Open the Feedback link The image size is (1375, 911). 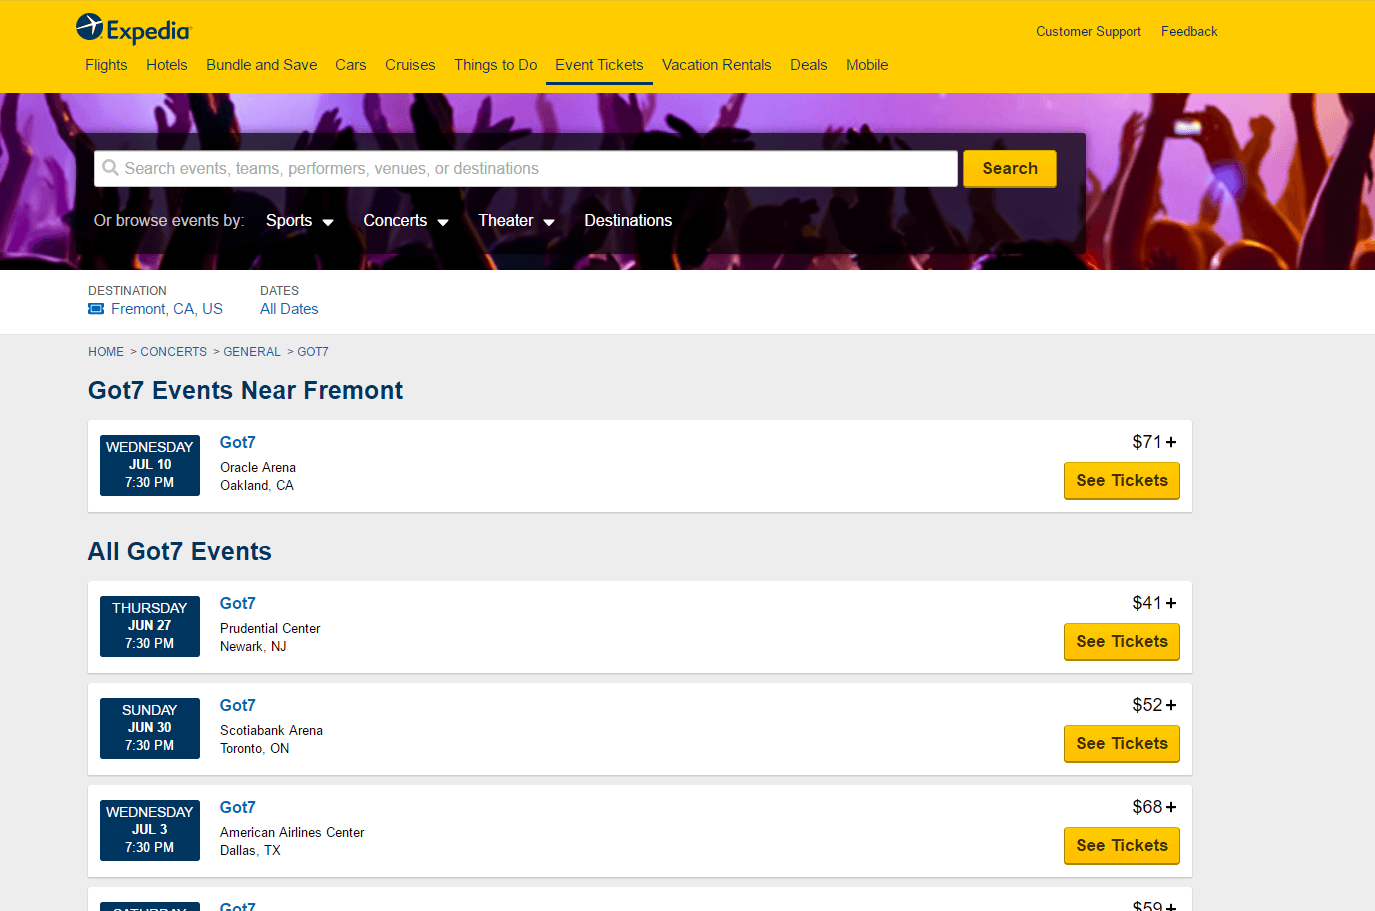pyautogui.click(x=1189, y=32)
